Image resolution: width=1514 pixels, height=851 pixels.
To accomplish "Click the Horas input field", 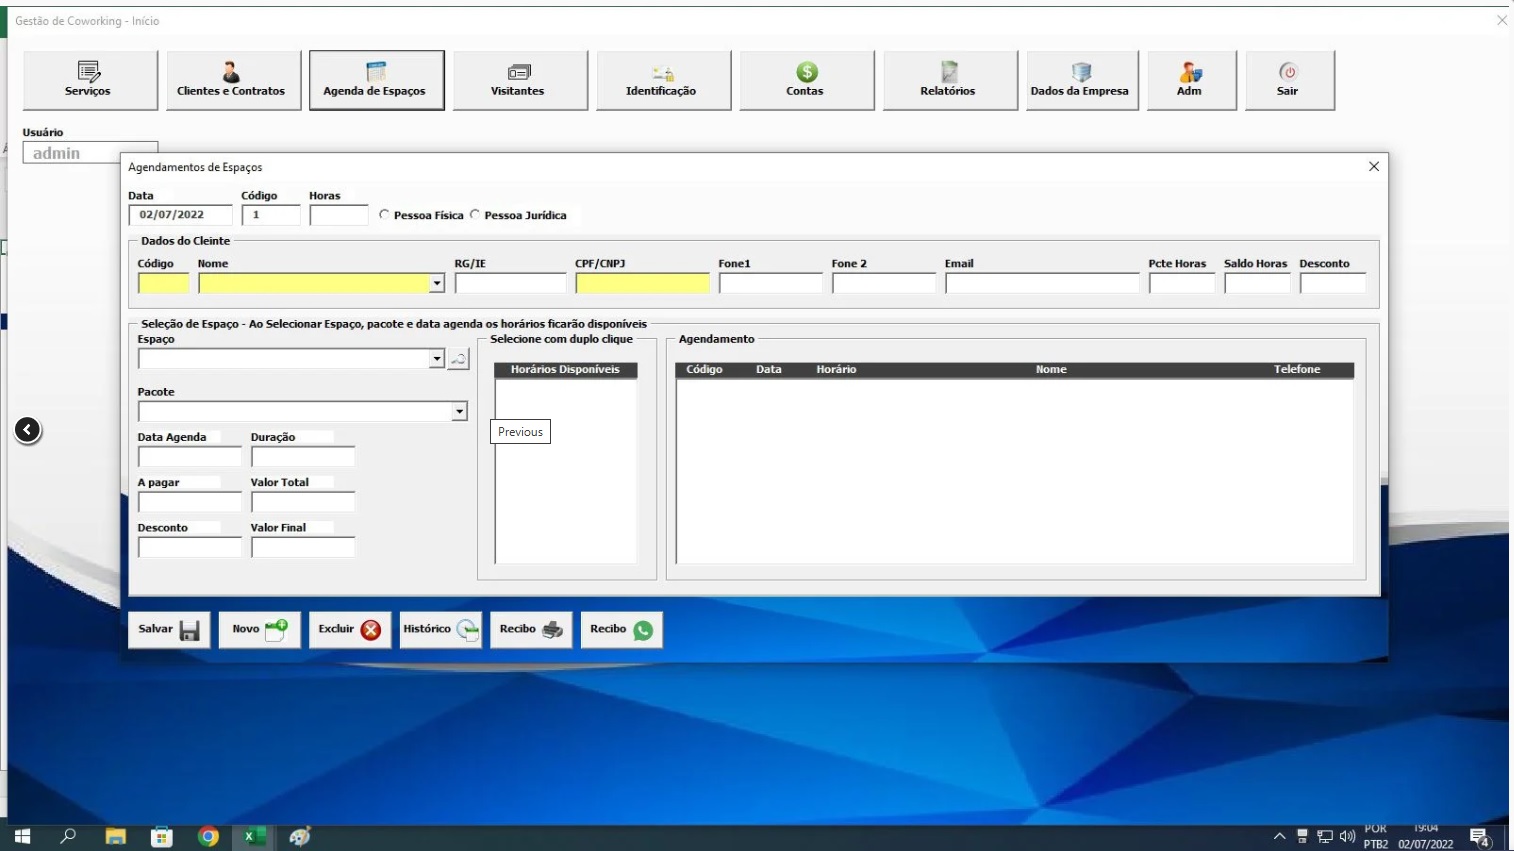I will tap(339, 215).
